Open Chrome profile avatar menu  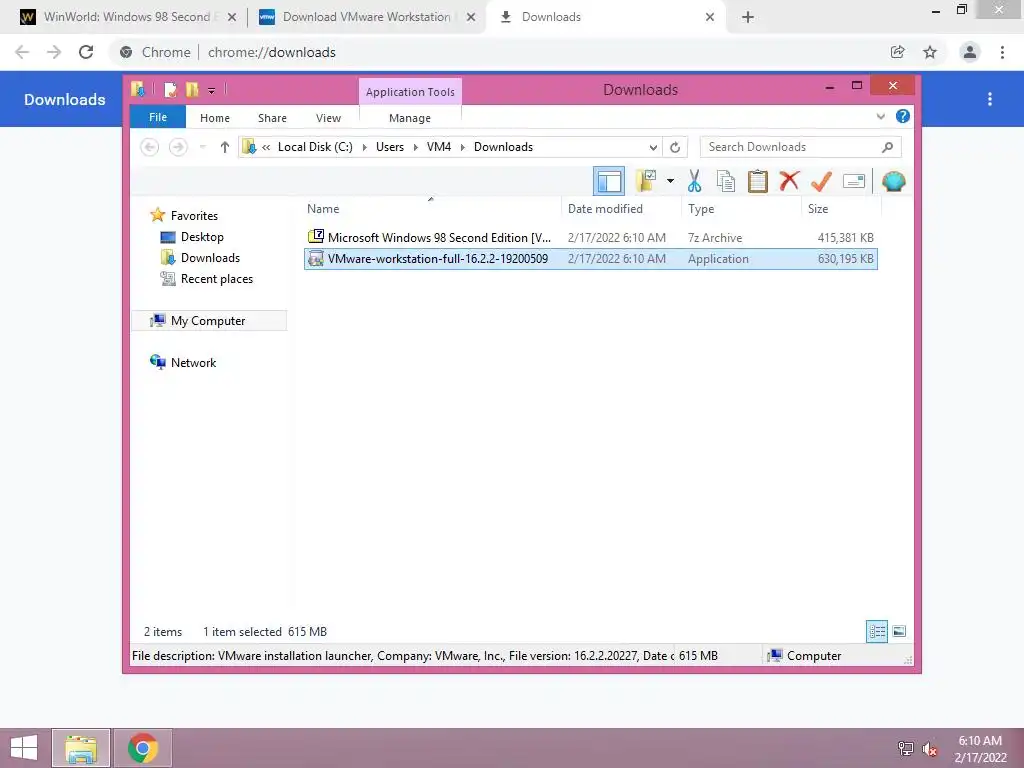click(970, 52)
